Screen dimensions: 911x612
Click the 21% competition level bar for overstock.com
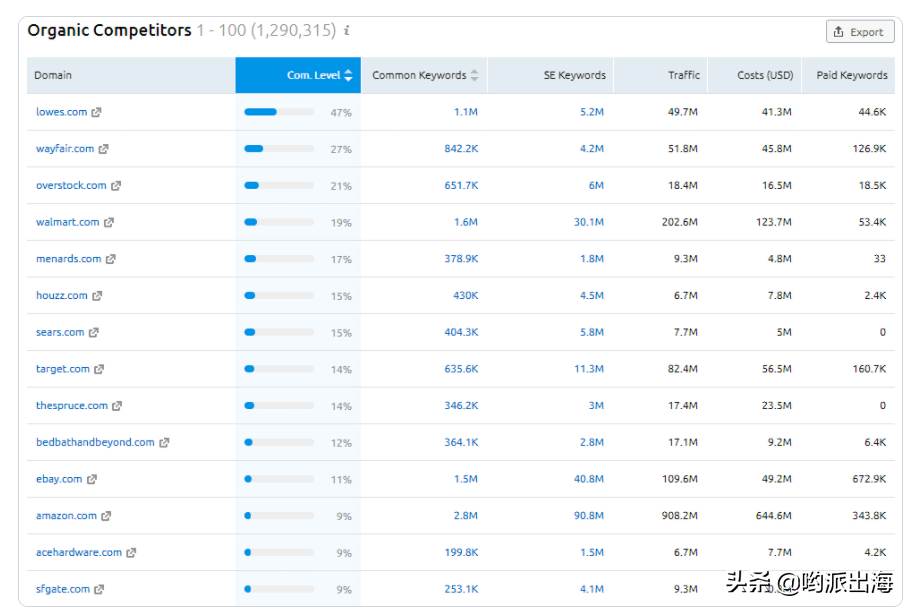(279, 185)
